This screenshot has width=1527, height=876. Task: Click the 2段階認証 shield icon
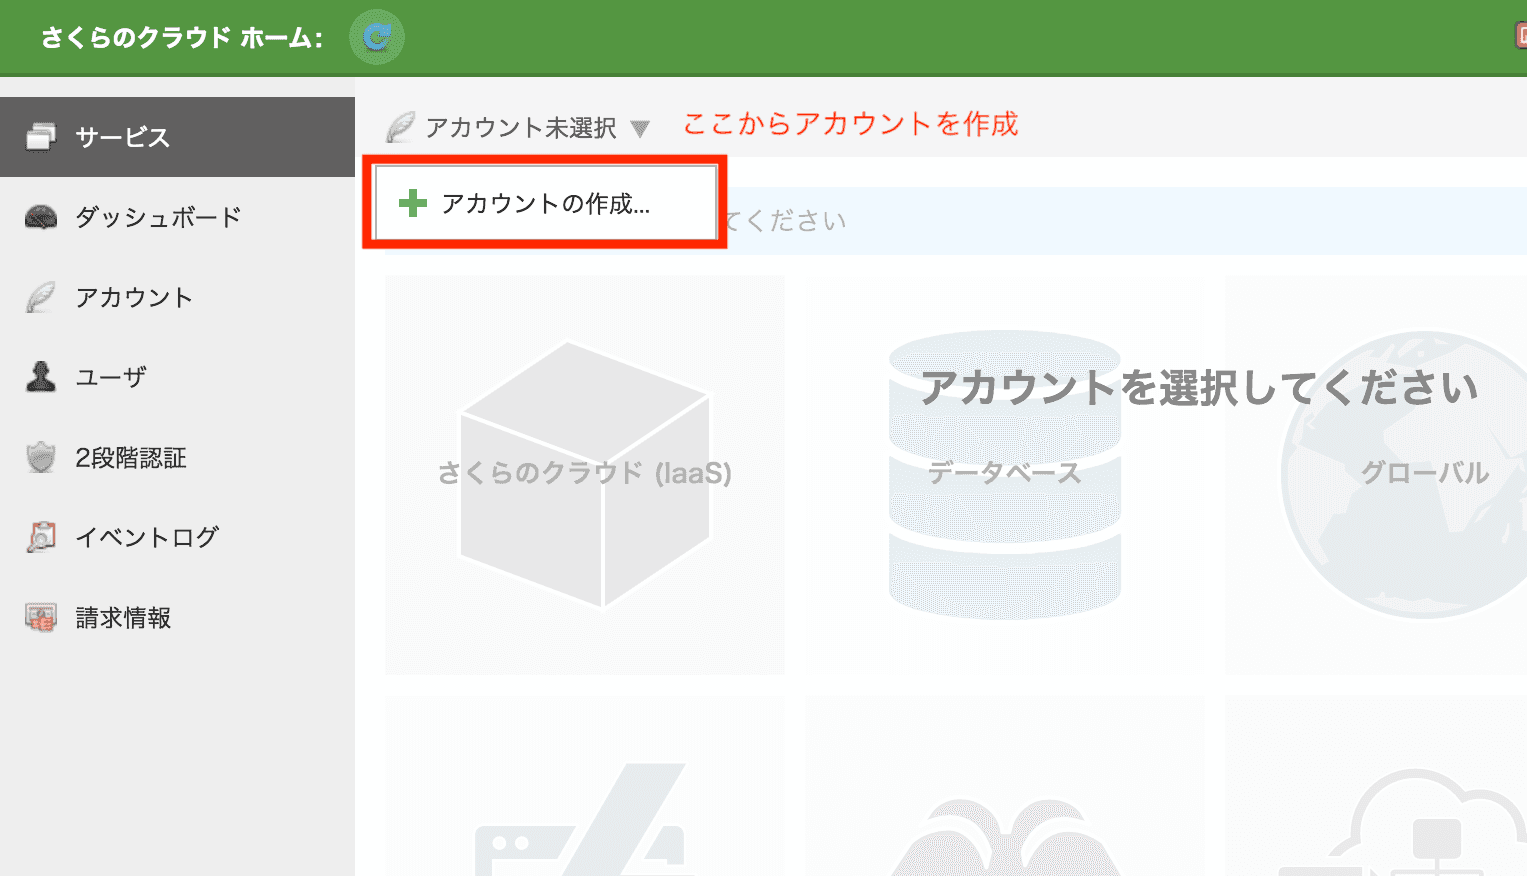point(41,457)
